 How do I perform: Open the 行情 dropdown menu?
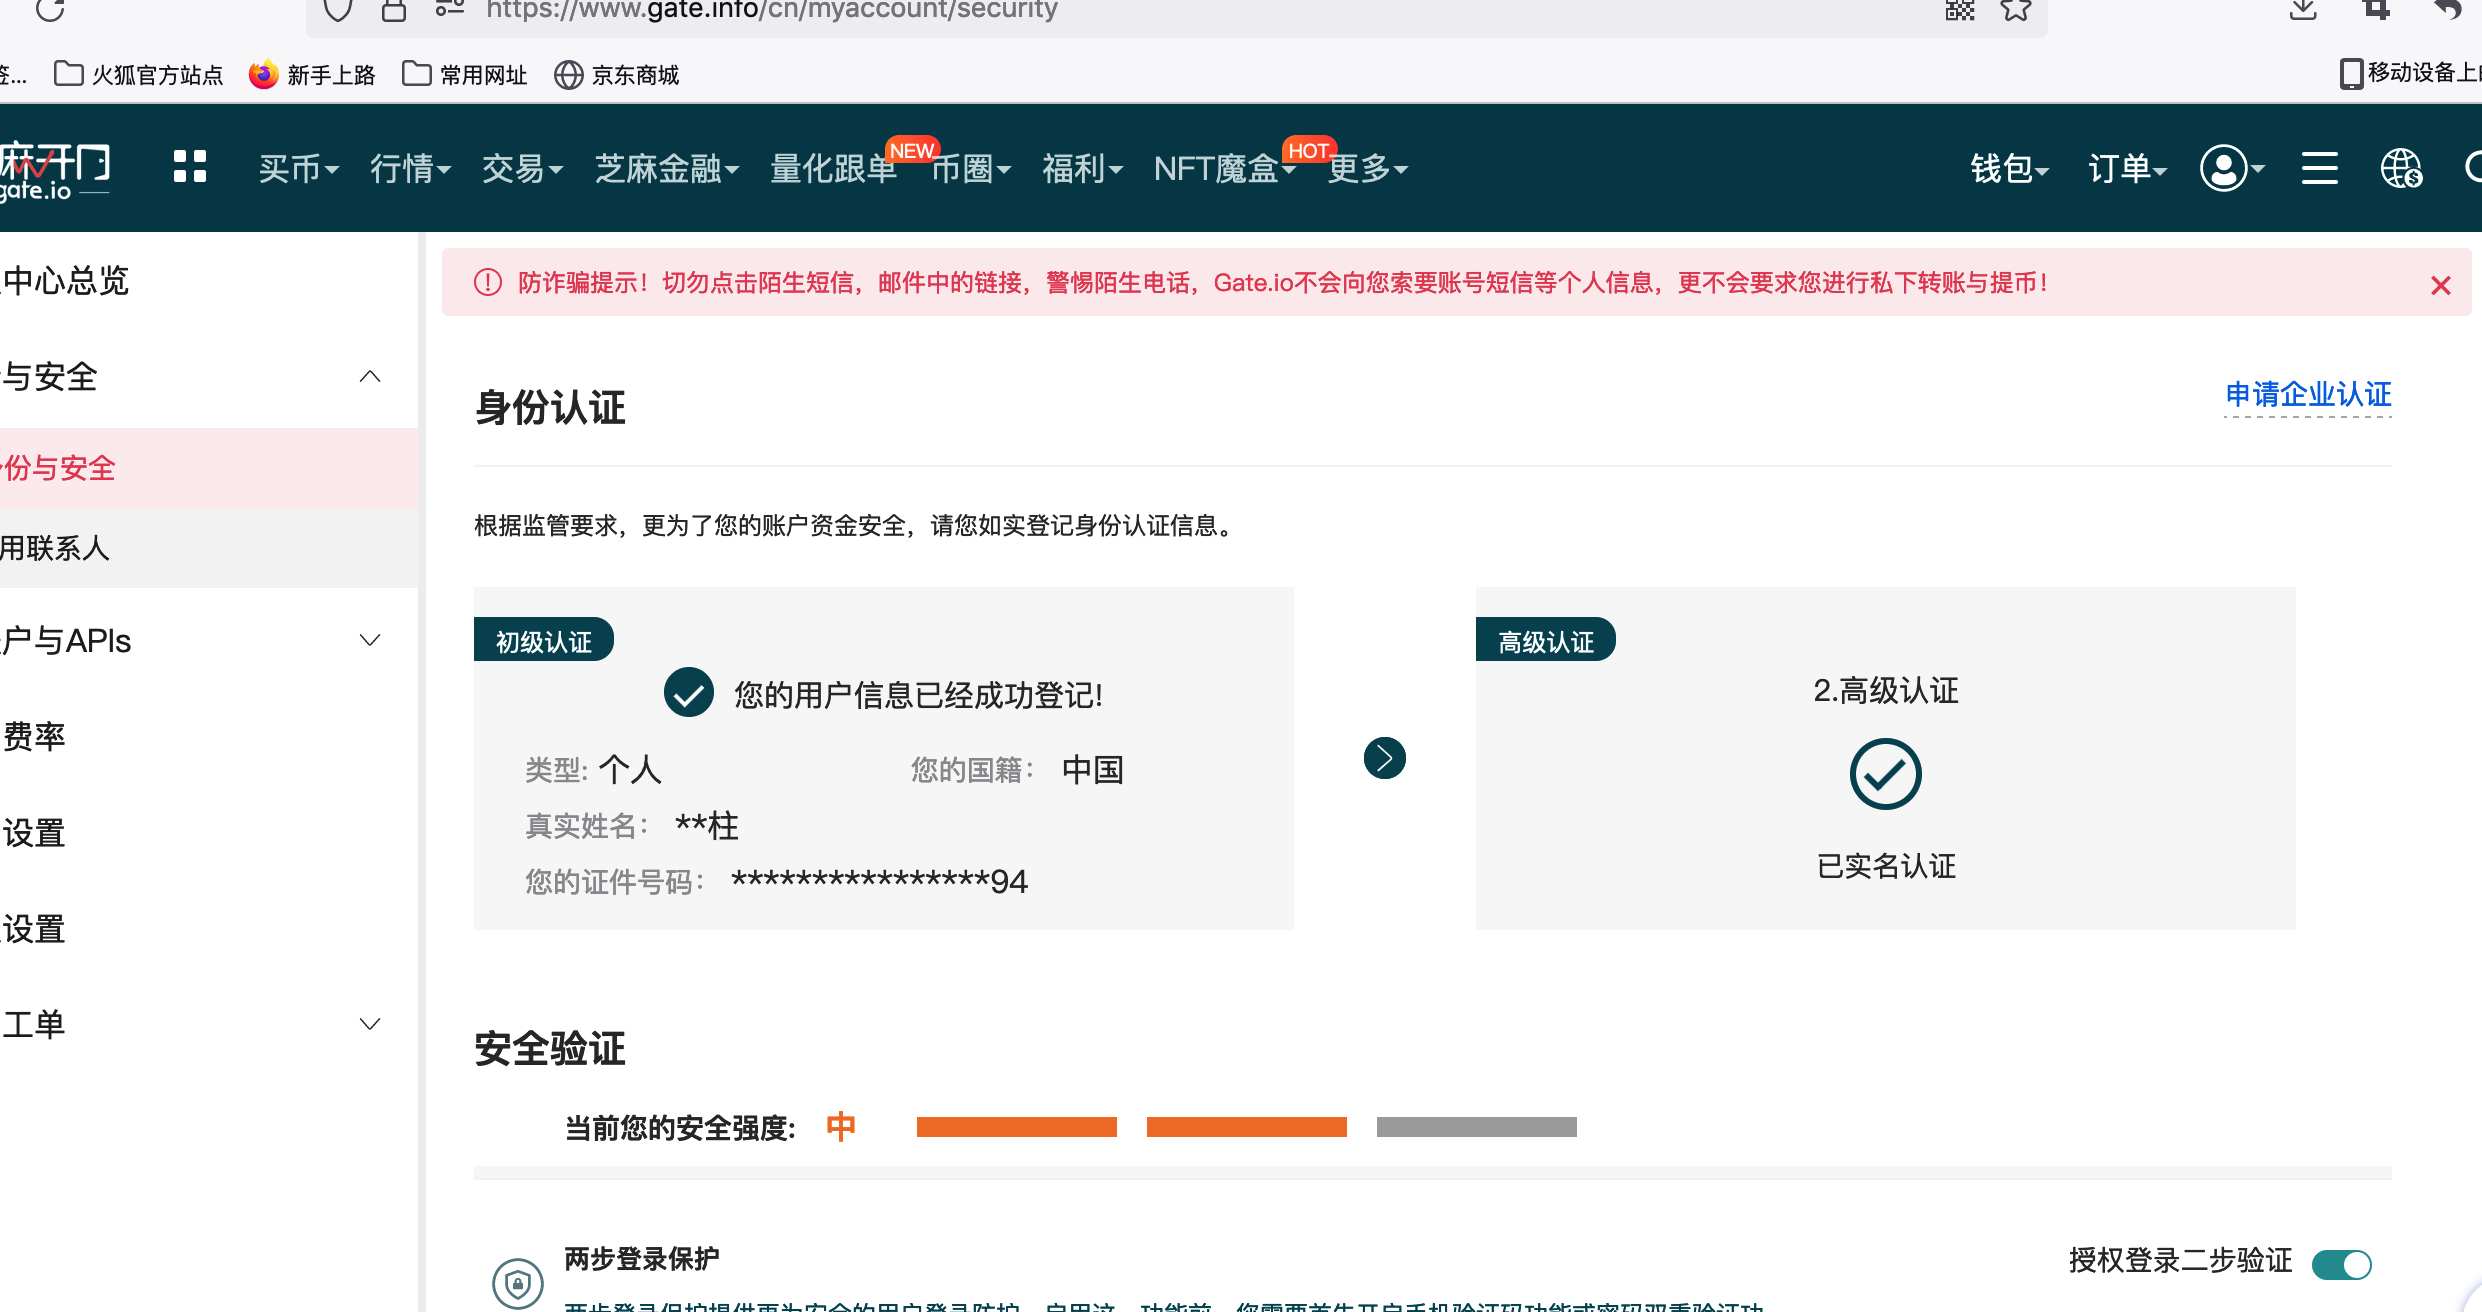(x=410, y=168)
